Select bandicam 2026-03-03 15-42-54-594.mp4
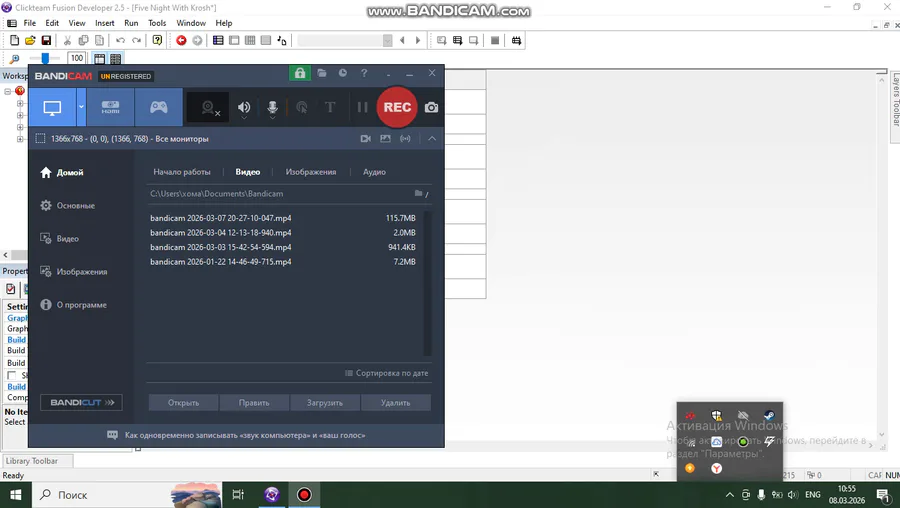This screenshot has width=900, height=508. tap(284, 247)
